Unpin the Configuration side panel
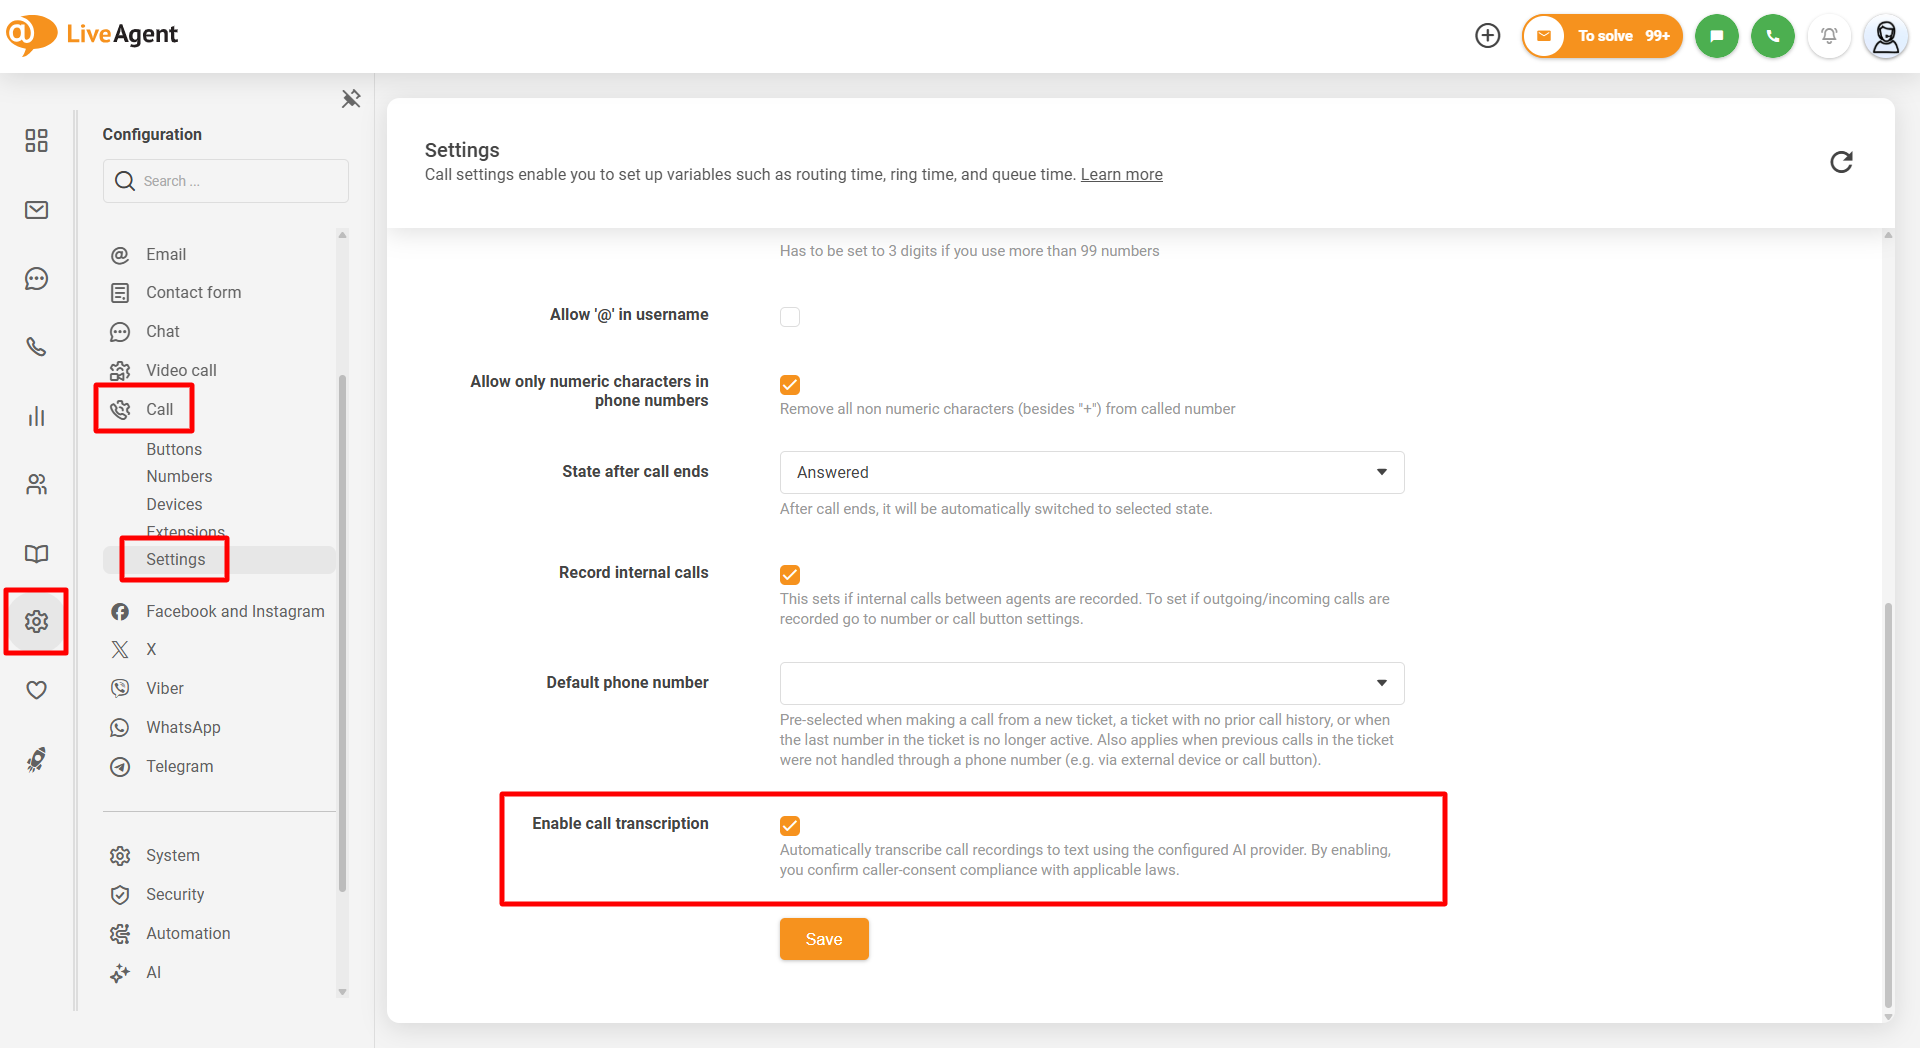 pos(351,98)
